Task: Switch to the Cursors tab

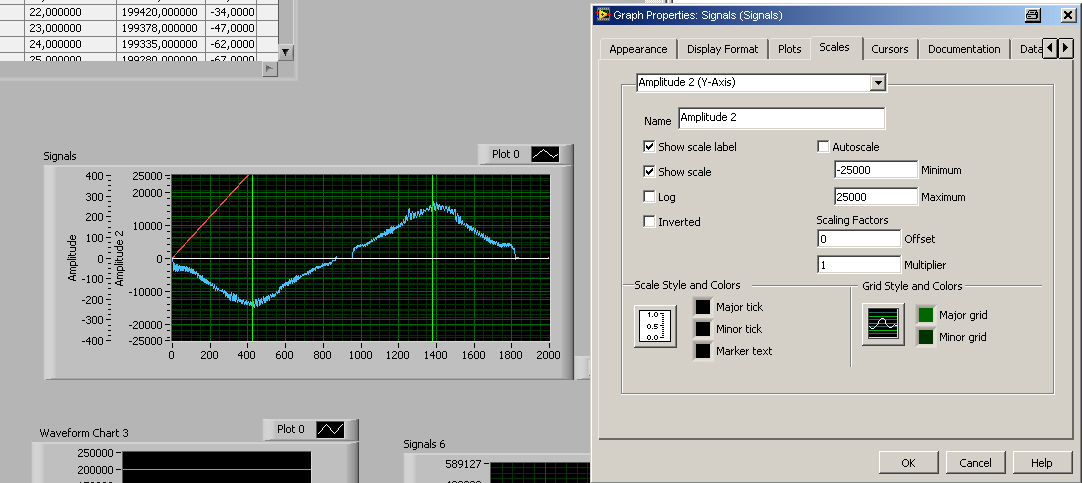Action: (x=889, y=49)
